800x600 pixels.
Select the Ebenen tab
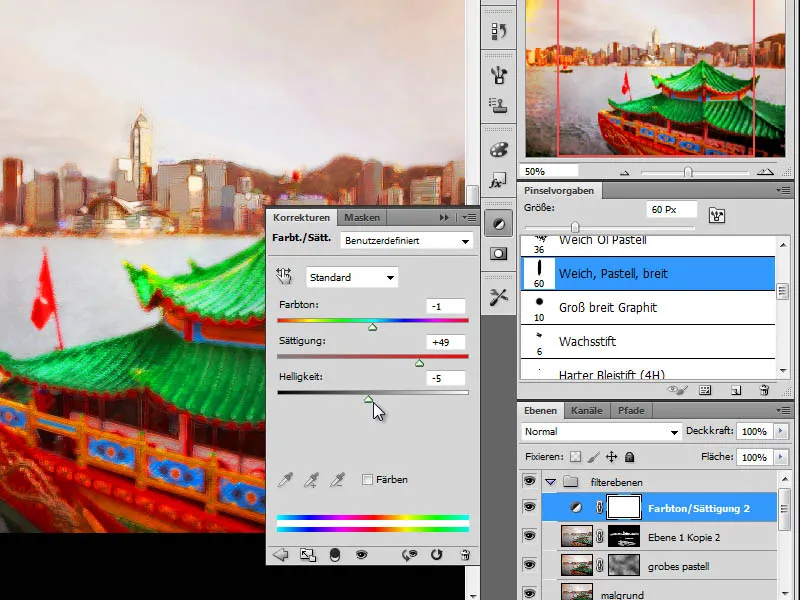pos(540,411)
